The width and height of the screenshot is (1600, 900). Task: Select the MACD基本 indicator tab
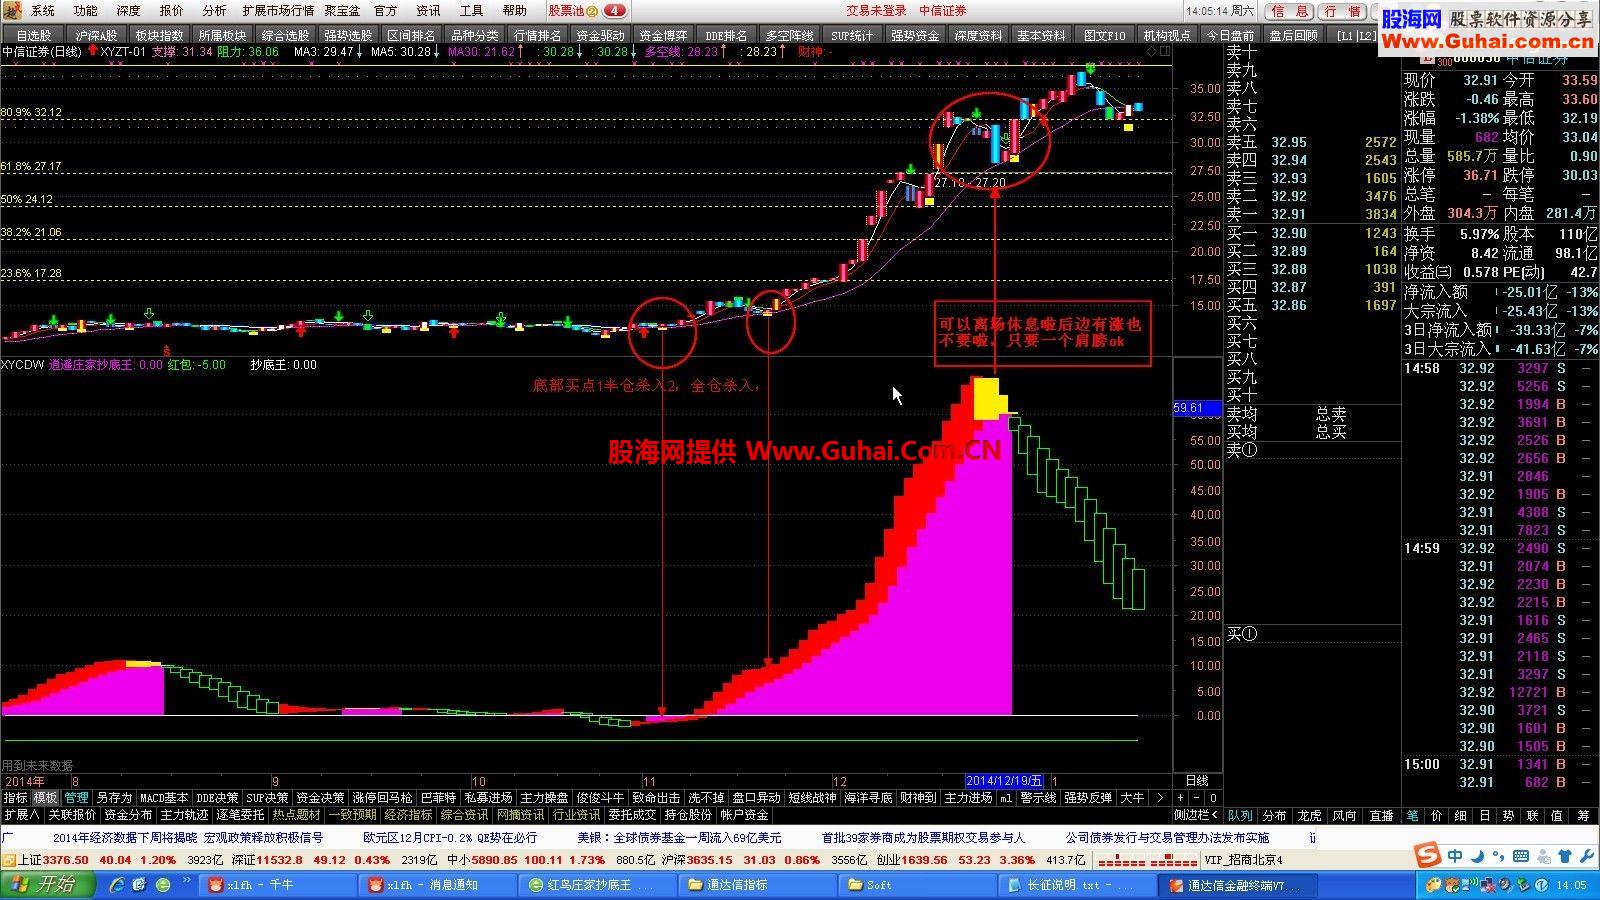click(164, 798)
